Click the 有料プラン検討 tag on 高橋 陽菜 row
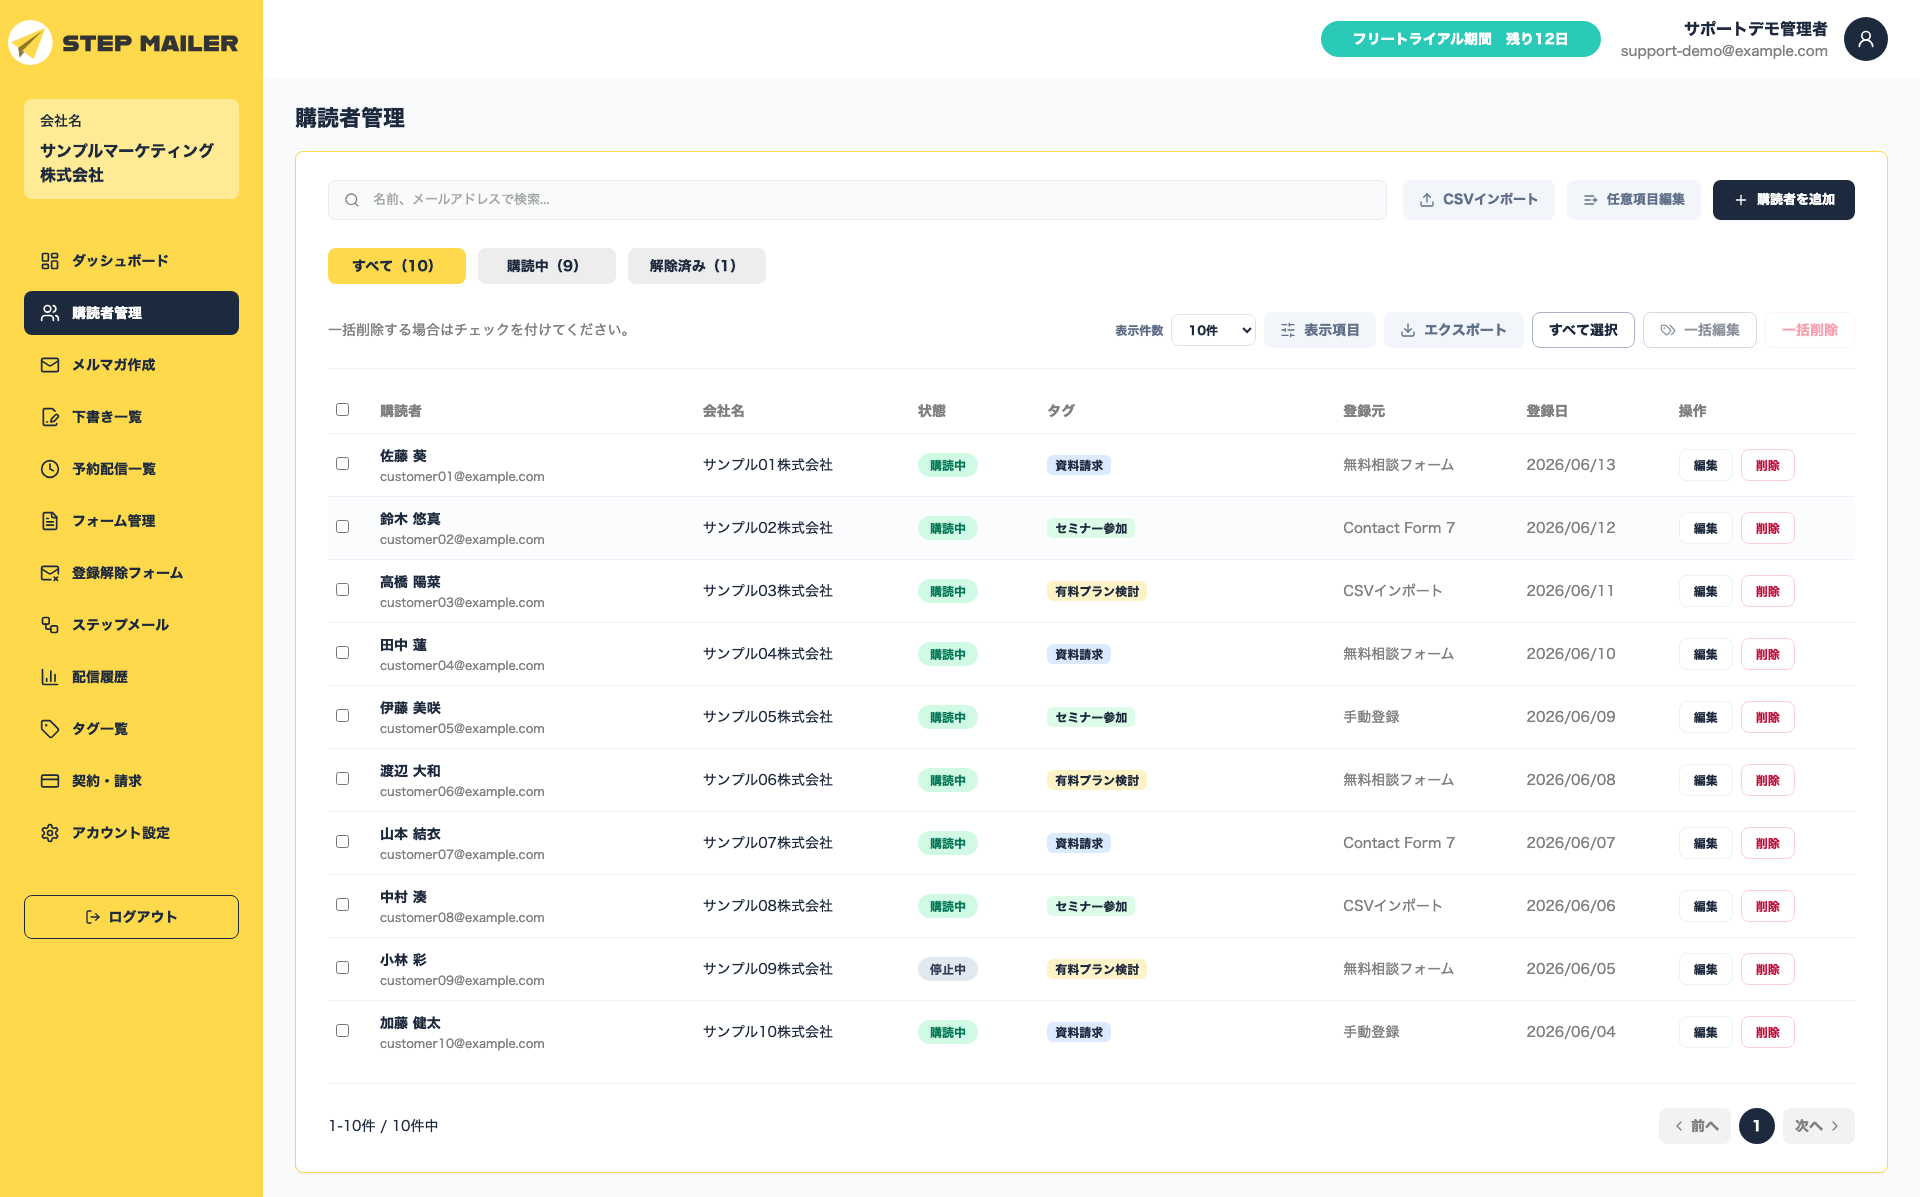The width and height of the screenshot is (1920, 1197). pos(1096,591)
